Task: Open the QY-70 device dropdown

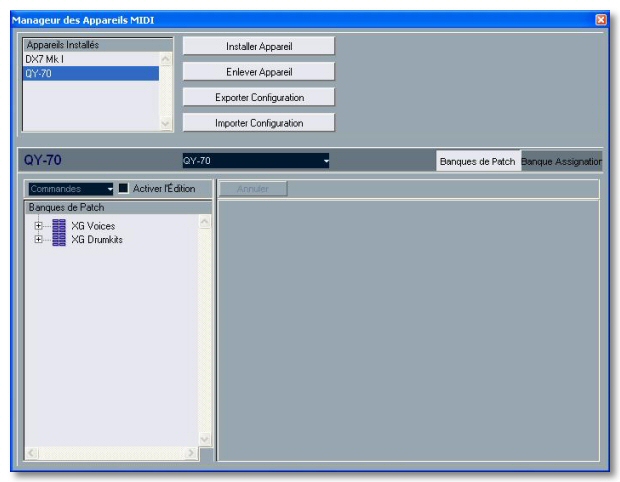Action: coord(255,161)
